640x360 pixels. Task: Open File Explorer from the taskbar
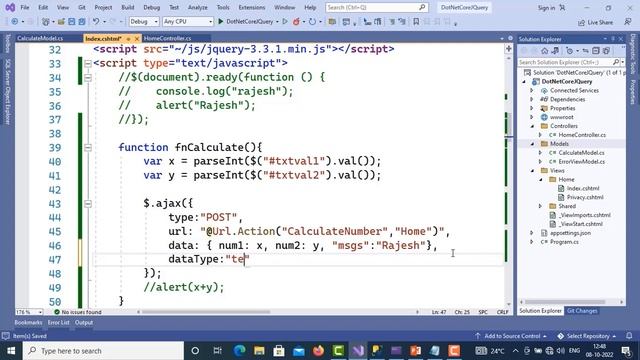click(259, 351)
